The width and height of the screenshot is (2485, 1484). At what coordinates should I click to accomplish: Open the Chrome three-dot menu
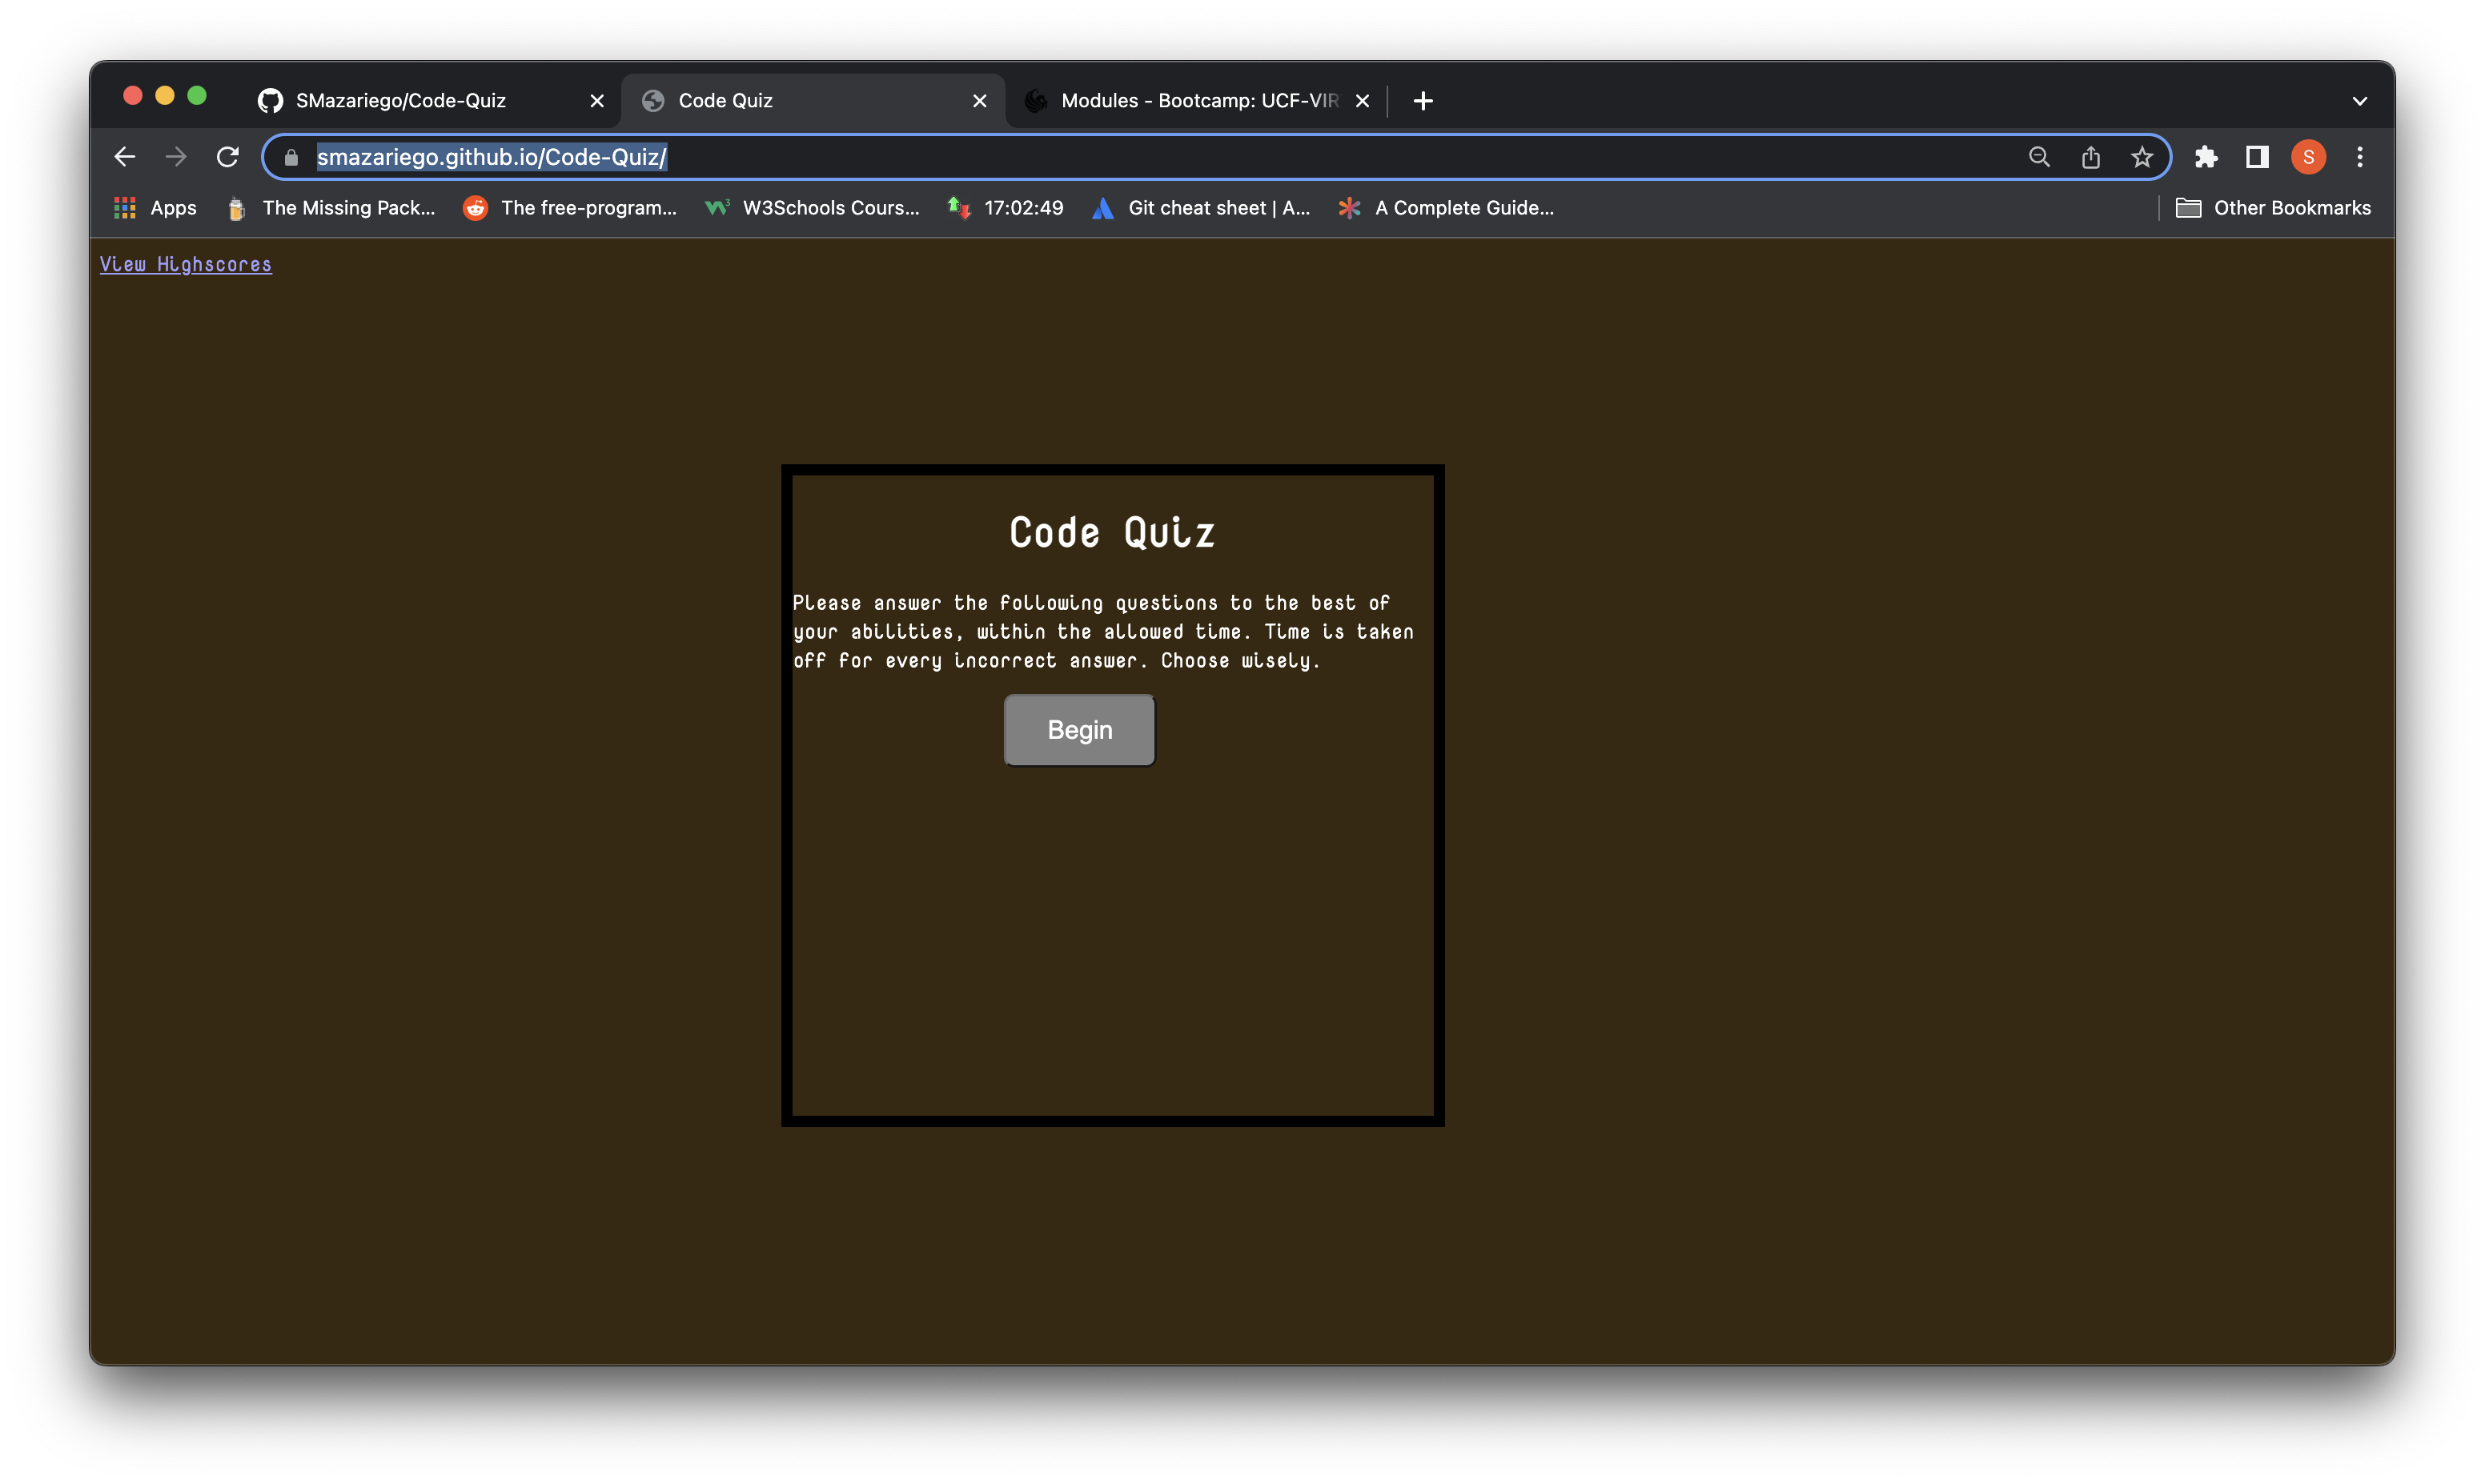(x=2359, y=157)
